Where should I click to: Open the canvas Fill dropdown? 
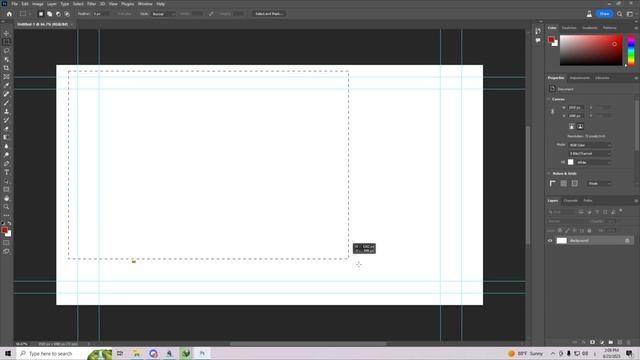coord(594,162)
